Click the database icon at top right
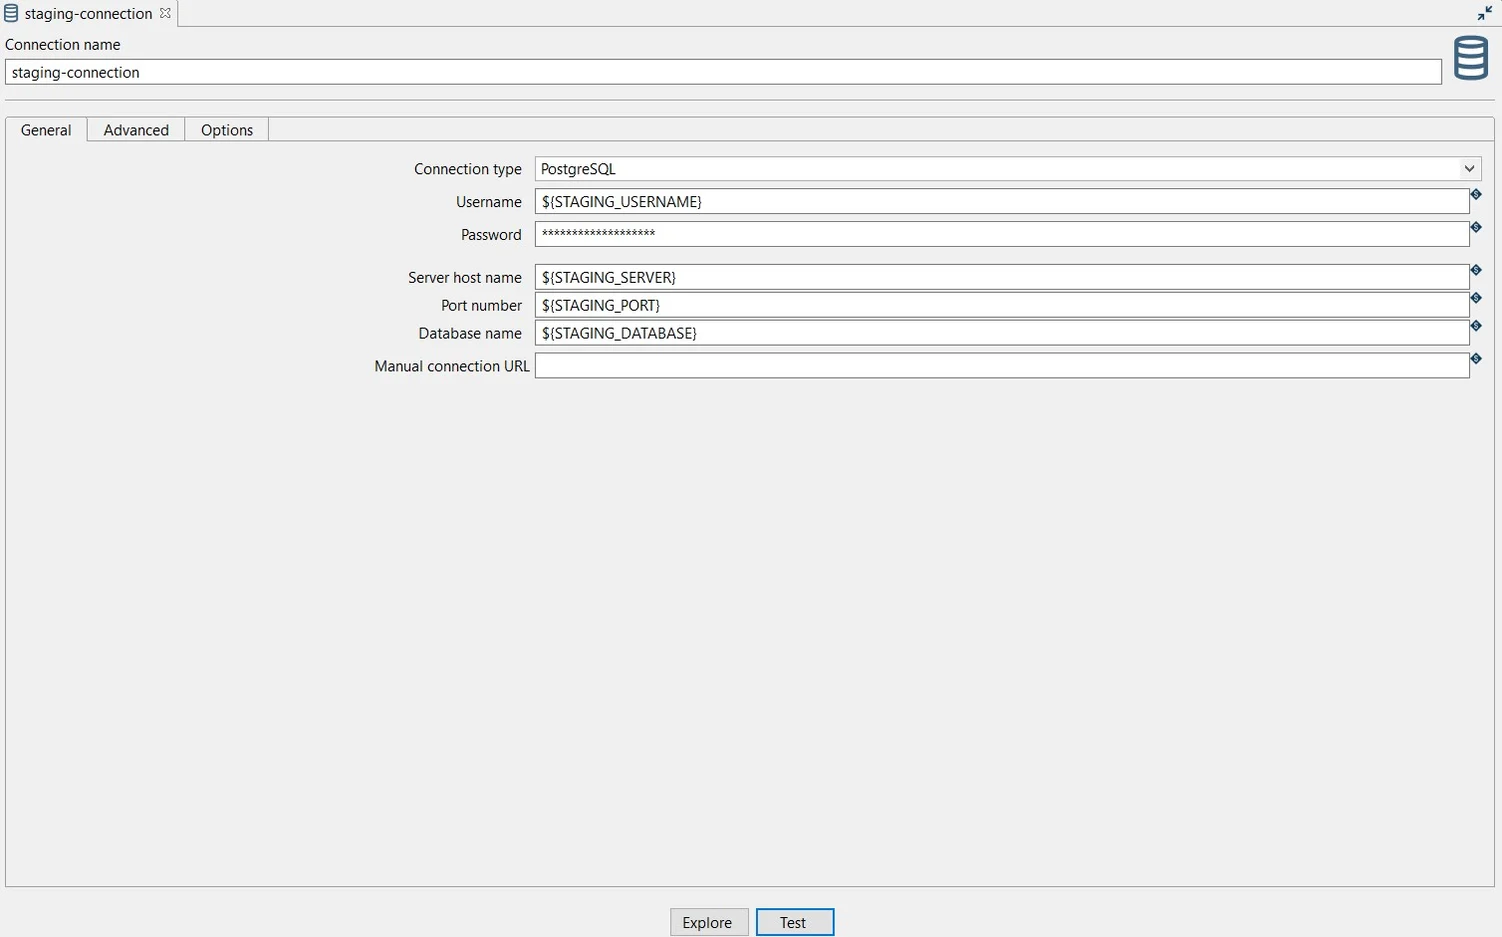The width and height of the screenshot is (1502, 937). [x=1471, y=58]
